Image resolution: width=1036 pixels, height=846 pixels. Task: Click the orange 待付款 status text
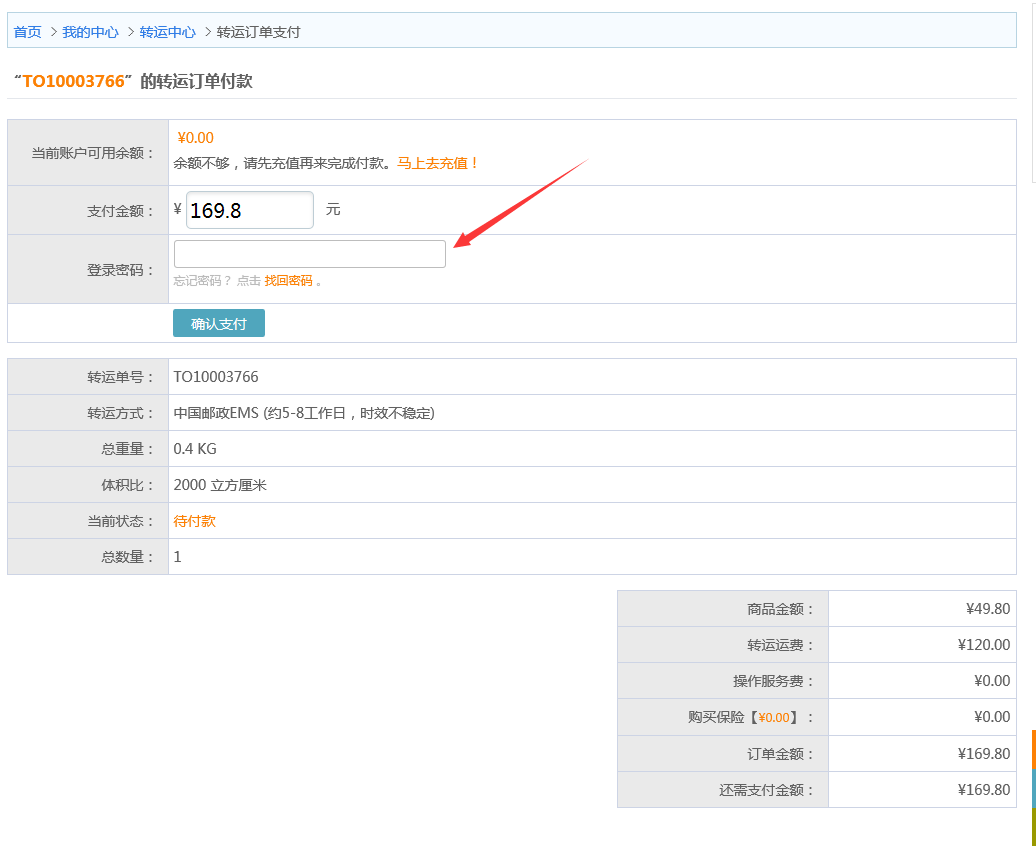(194, 521)
